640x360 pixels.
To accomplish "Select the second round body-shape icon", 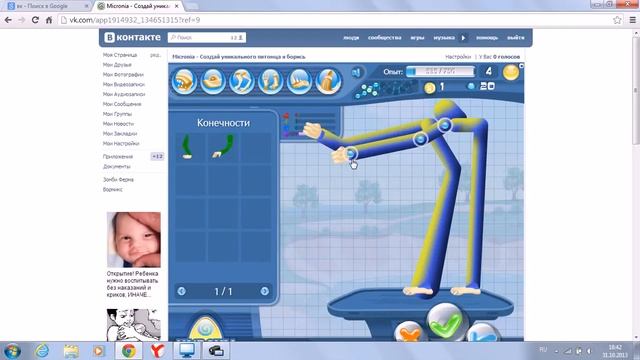I will 213,81.
